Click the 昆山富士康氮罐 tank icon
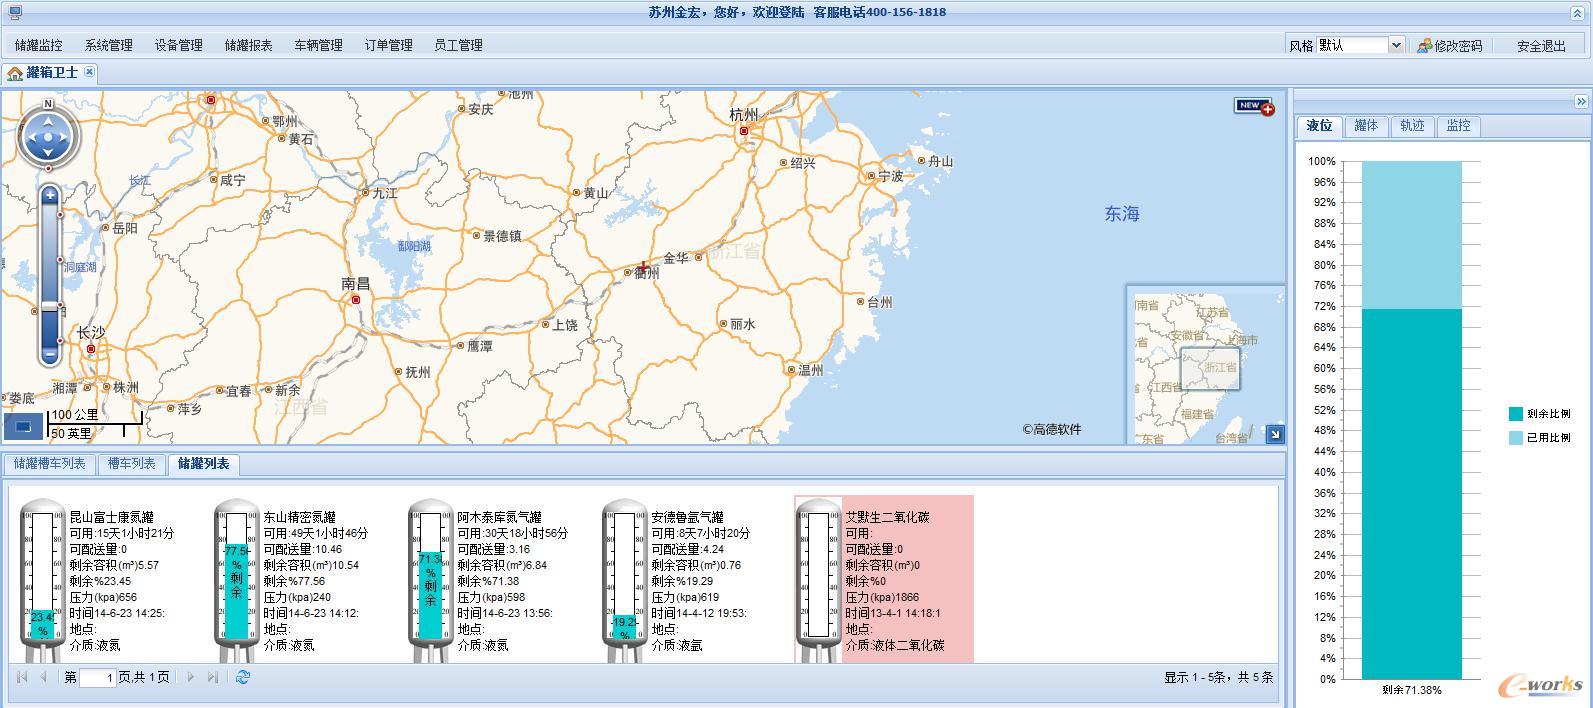This screenshot has height=708, width=1593. point(42,580)
